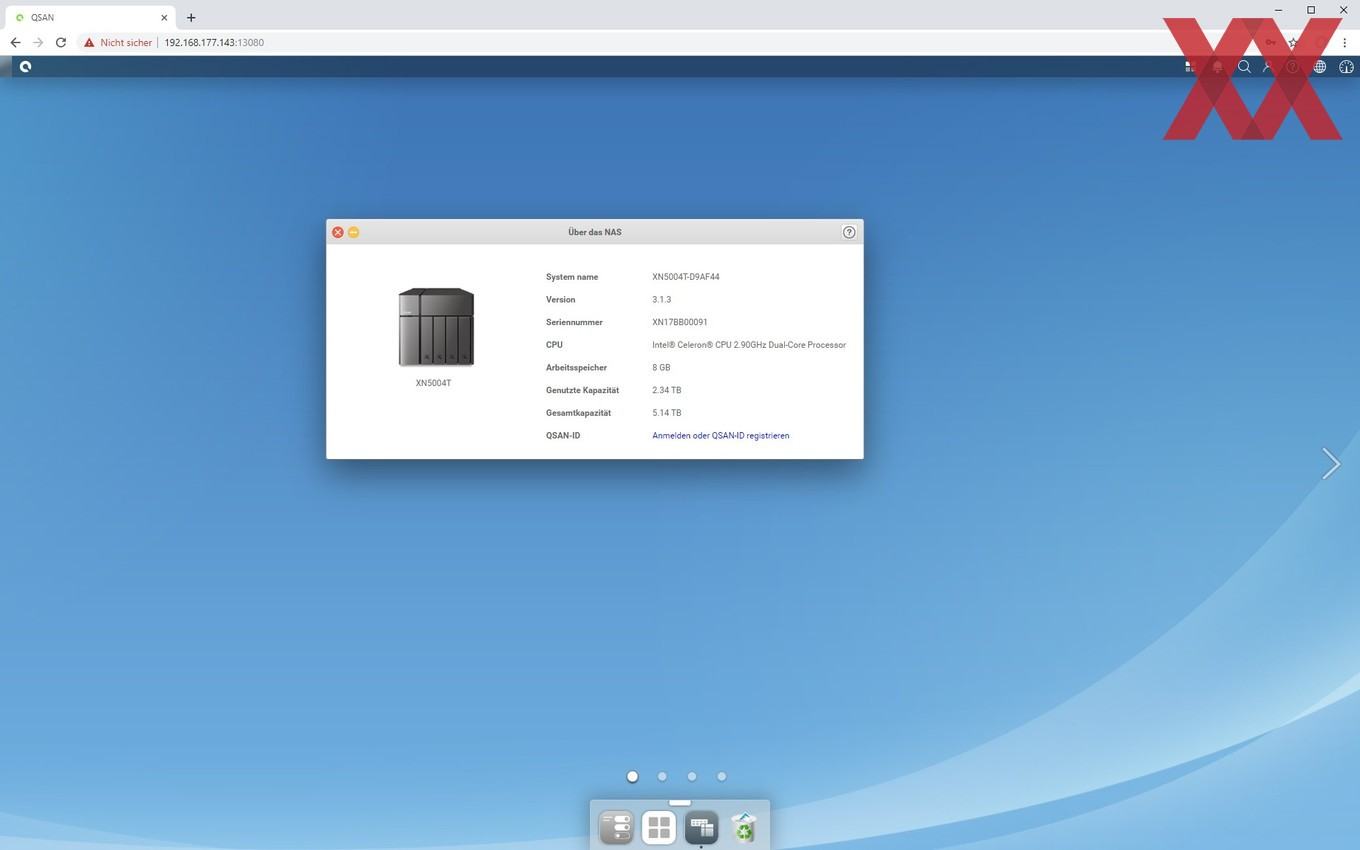Screen dimensions: 1360x850
Task: Go to next desktop page arrow
Action: [x=1330, y=463]
